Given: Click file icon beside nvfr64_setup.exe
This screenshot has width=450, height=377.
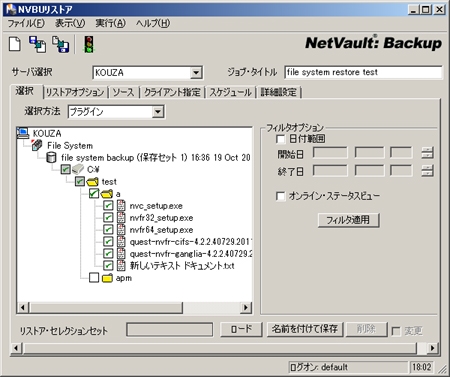Looking at the screenshot, I should coord(121,230).
